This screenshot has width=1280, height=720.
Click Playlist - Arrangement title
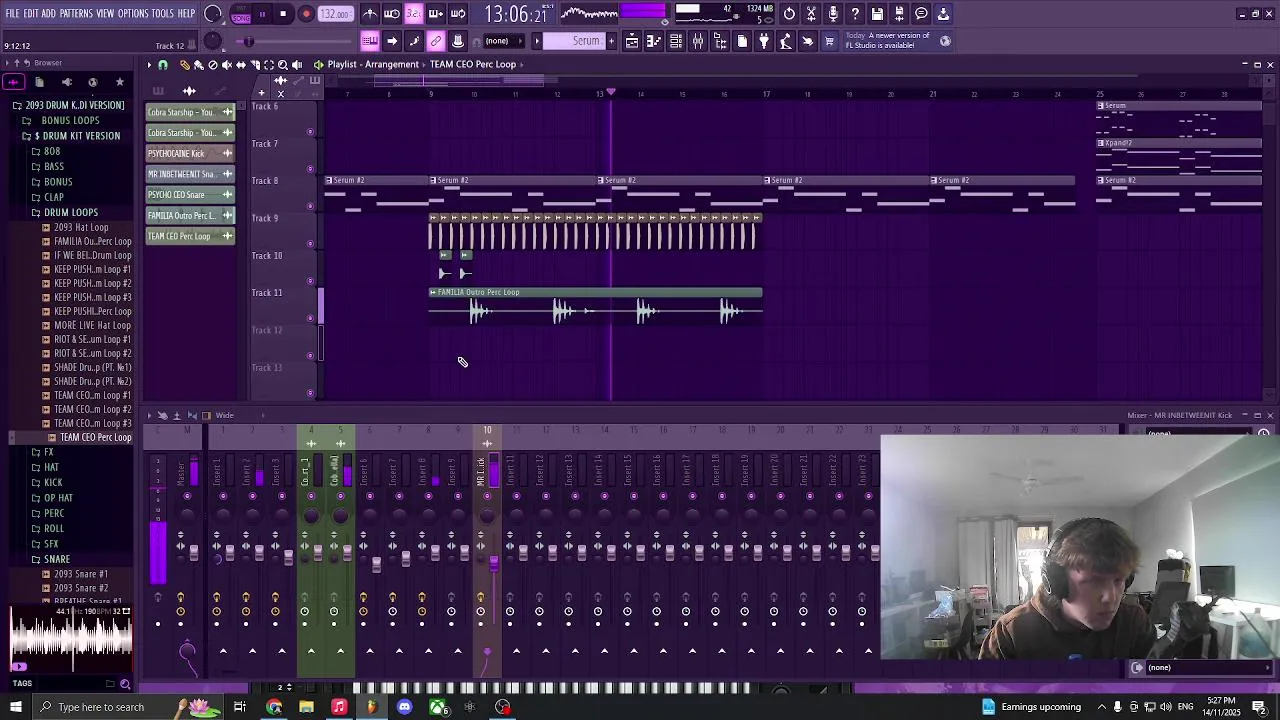(373, 64)
